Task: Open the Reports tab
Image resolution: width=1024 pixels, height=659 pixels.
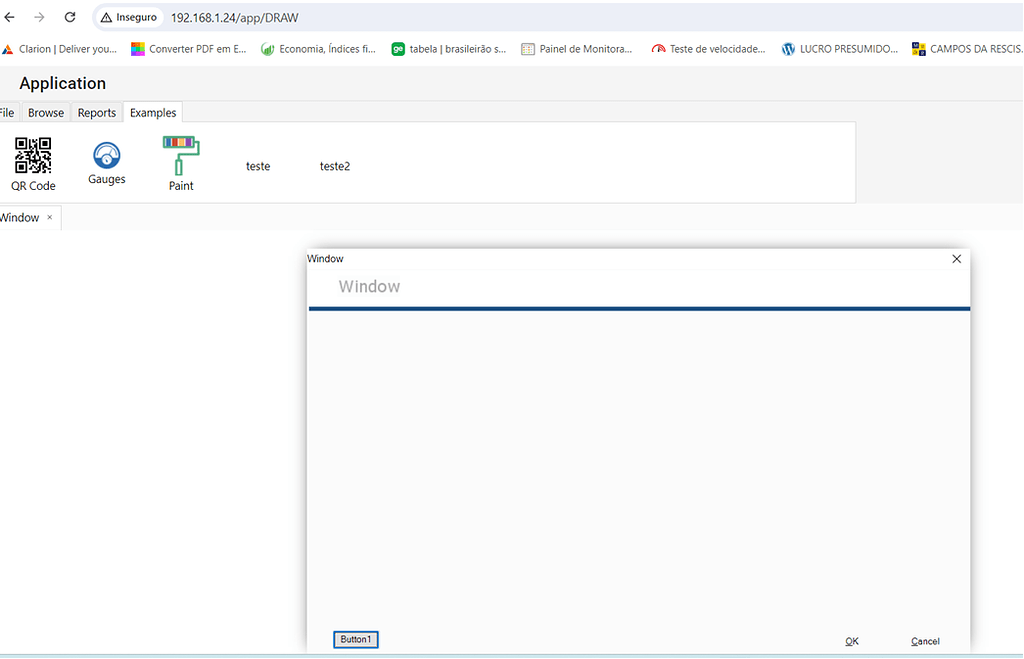Action: [96, 112]
